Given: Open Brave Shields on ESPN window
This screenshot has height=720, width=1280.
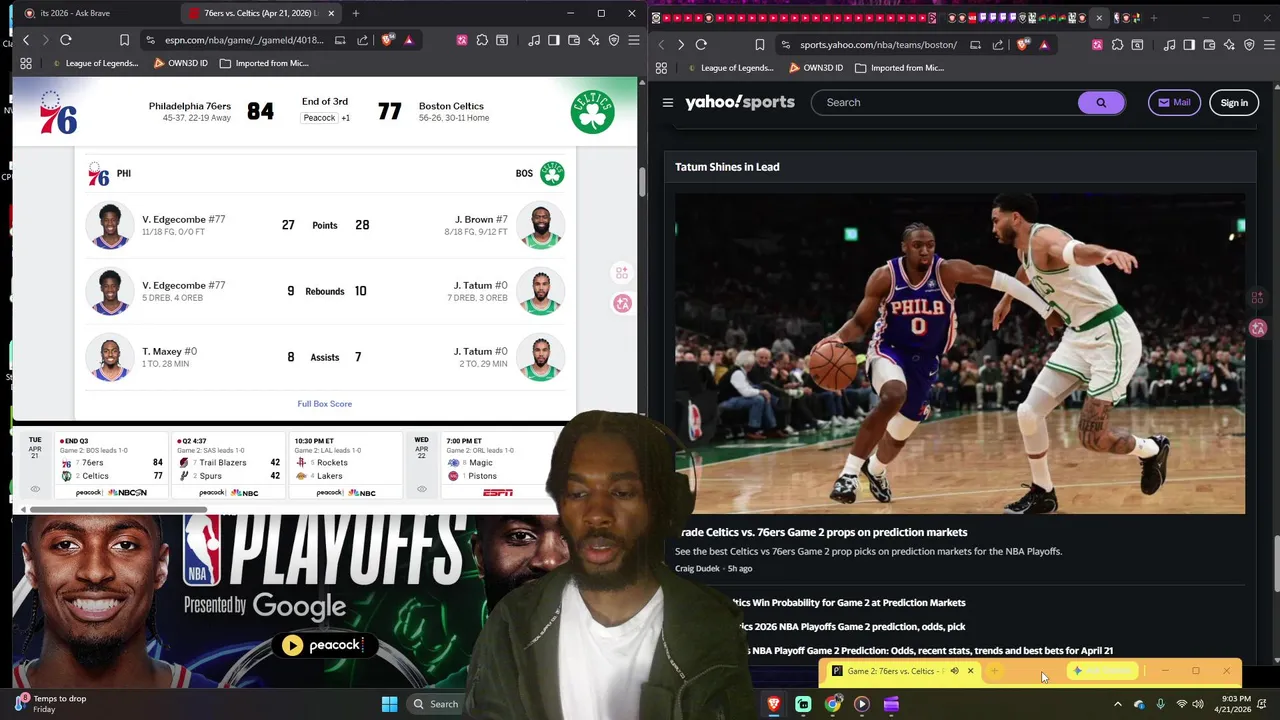Looking at the screenshot, I should [387, 40].
